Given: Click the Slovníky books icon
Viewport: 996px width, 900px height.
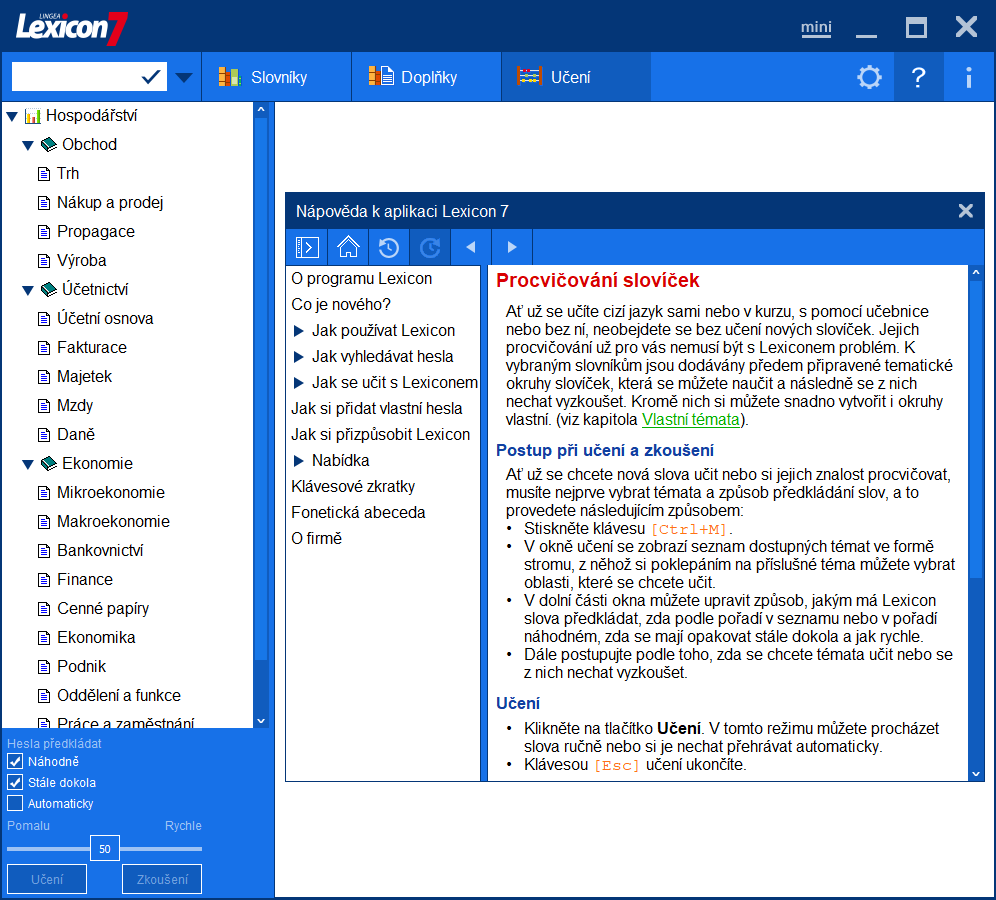Looking at the screenshot, I should point(229,77).
